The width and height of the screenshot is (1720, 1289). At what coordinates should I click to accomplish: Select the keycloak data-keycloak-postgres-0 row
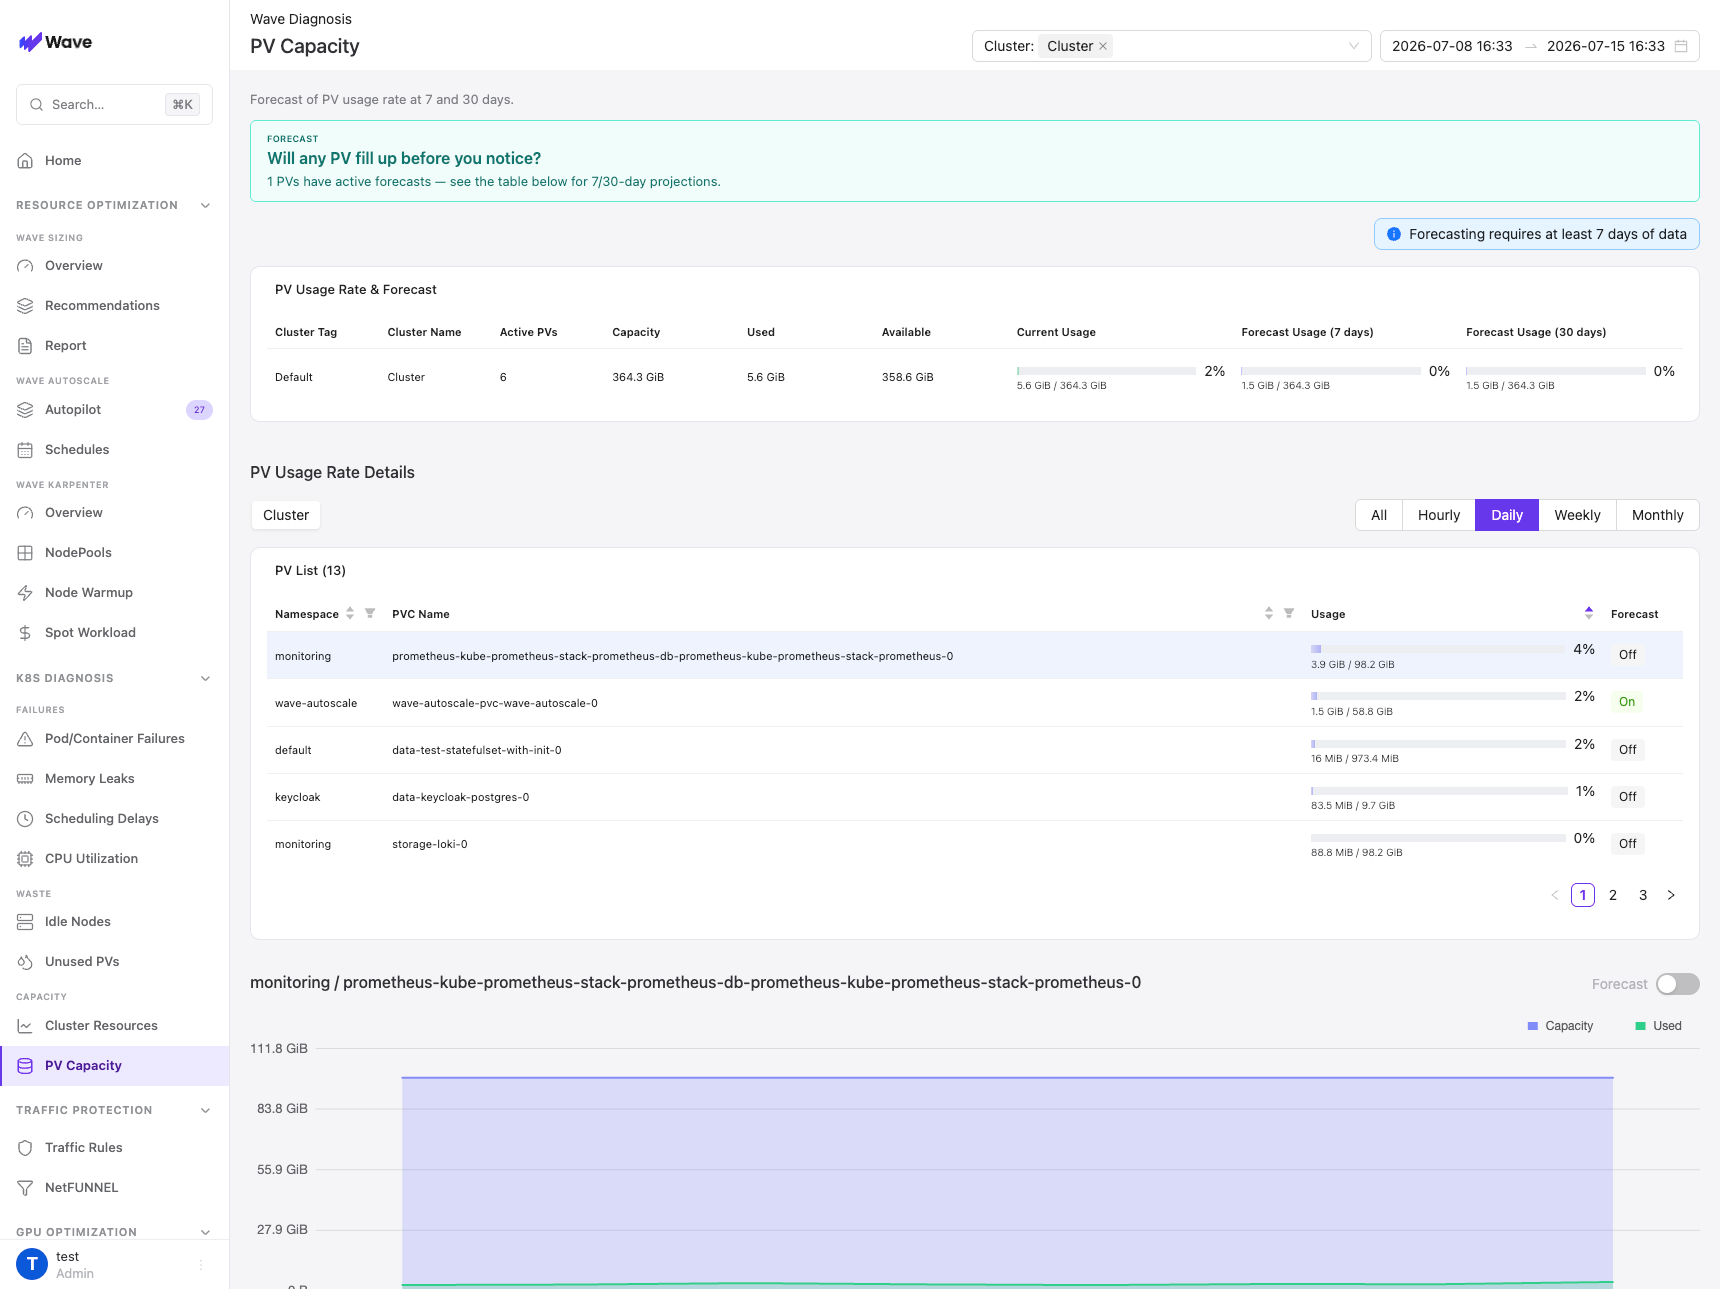pyautogui.click(x=975, y=797)
